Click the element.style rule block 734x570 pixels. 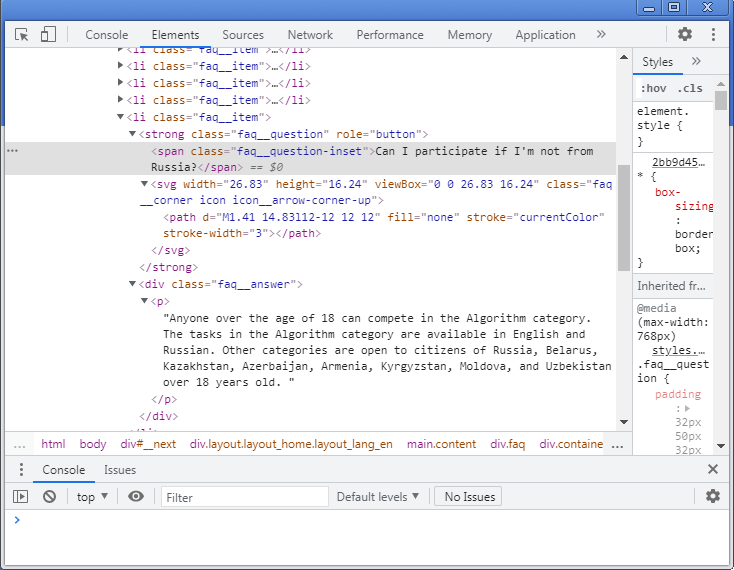(x=672, y=126)
